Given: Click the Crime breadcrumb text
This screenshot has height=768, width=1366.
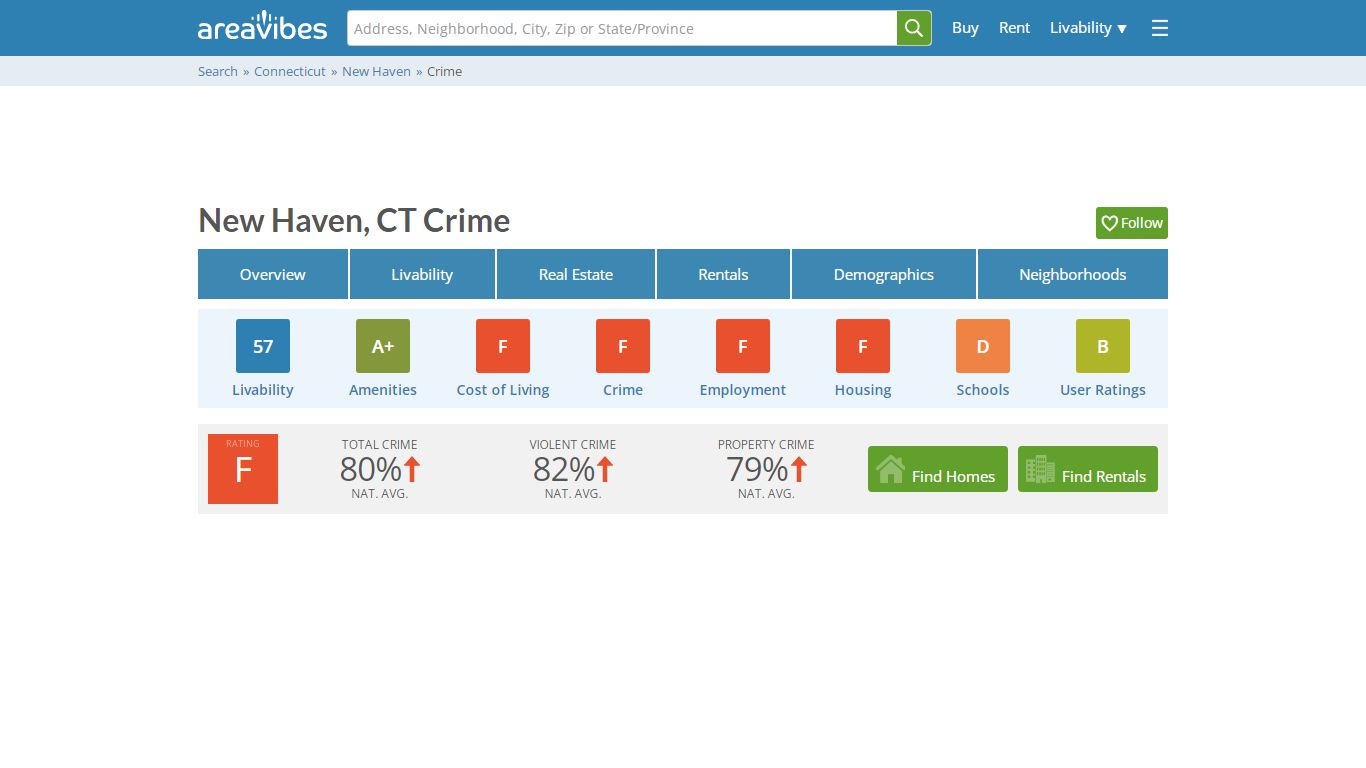Looking at the screenshot, I should point(444,71).
